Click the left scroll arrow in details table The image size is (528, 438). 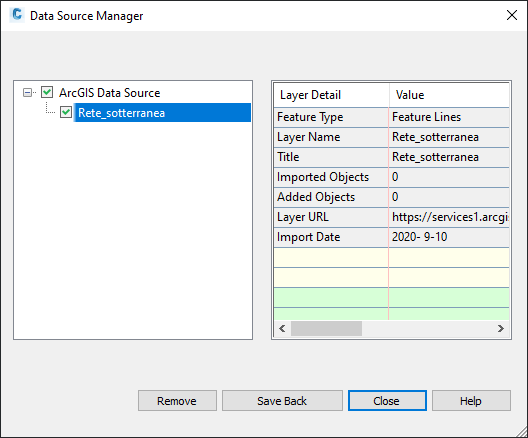(282, 328)
